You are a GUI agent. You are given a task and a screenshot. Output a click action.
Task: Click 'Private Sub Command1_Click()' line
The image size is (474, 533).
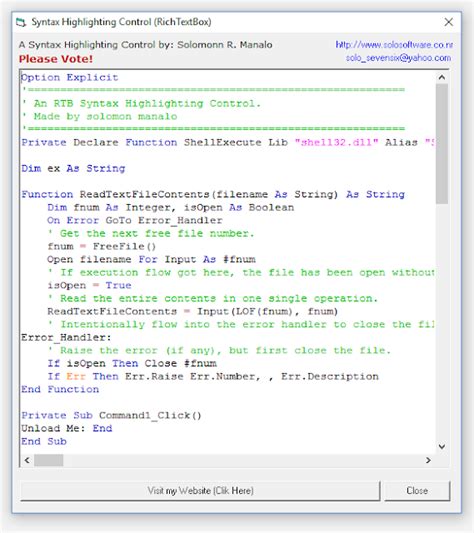(x=111, y=415)
